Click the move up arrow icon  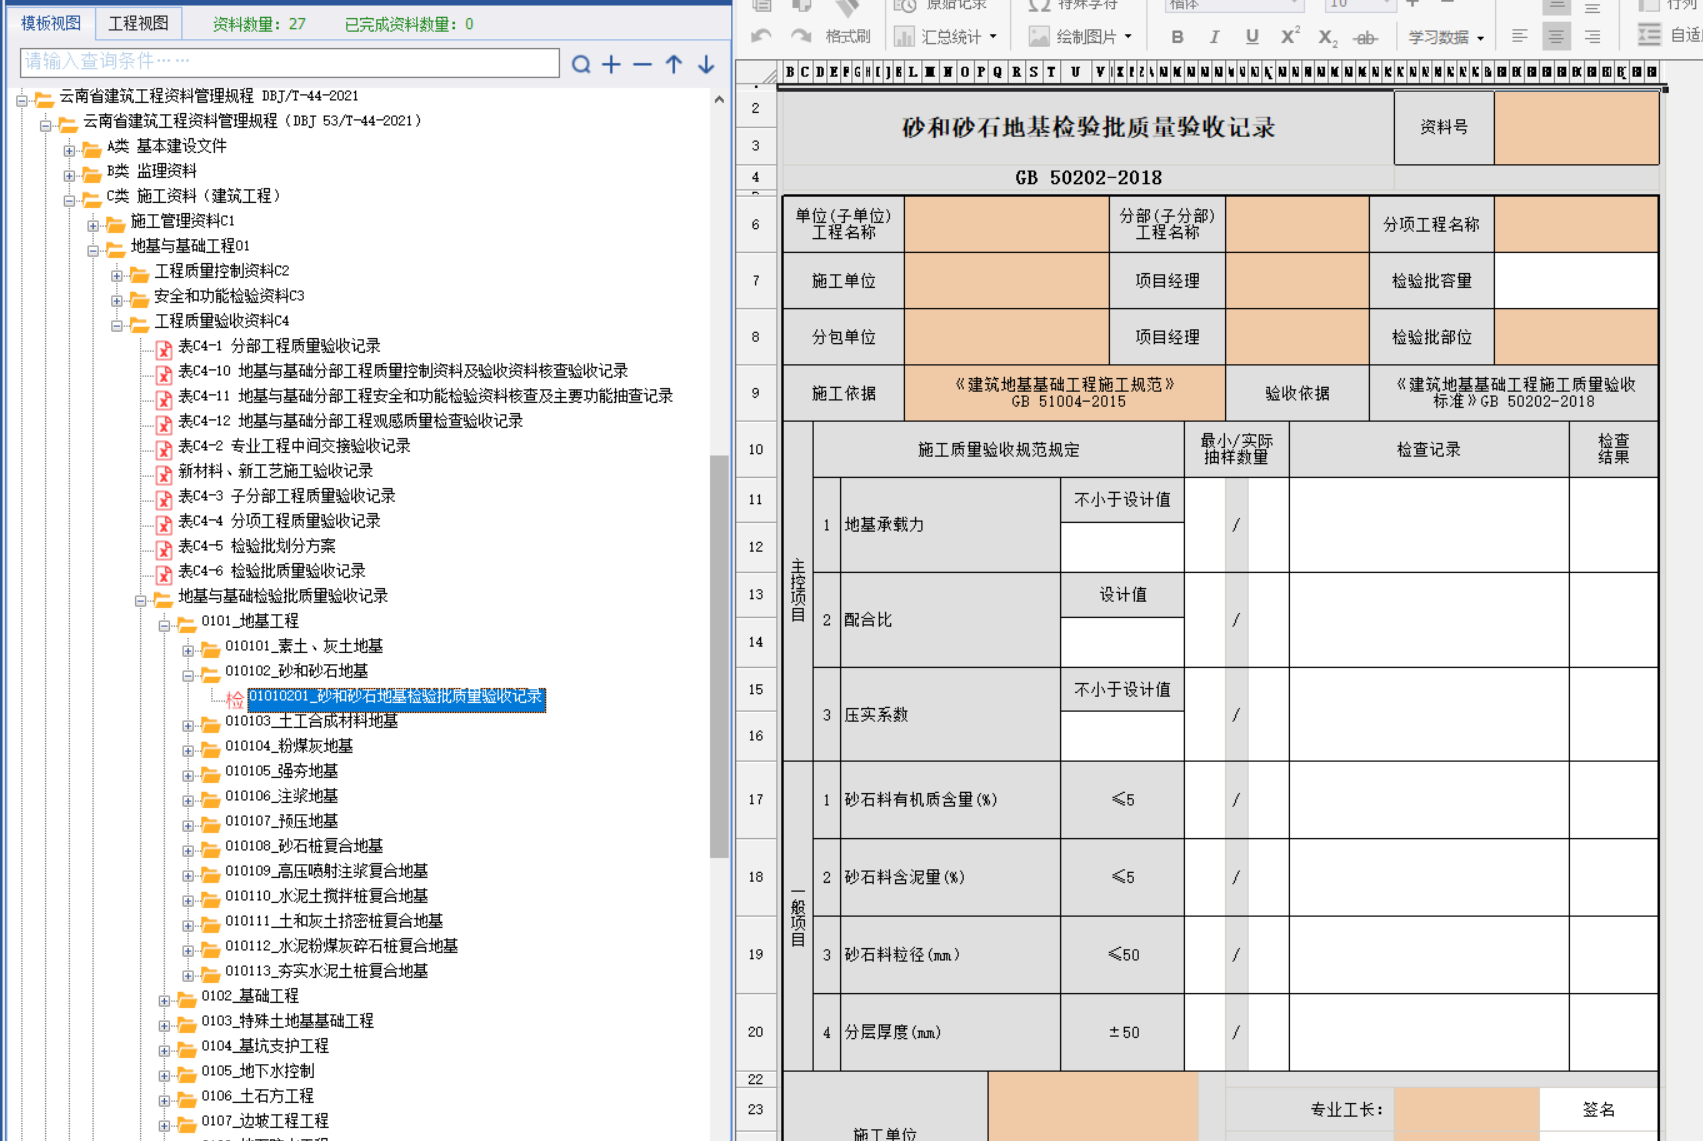point(674,64)
